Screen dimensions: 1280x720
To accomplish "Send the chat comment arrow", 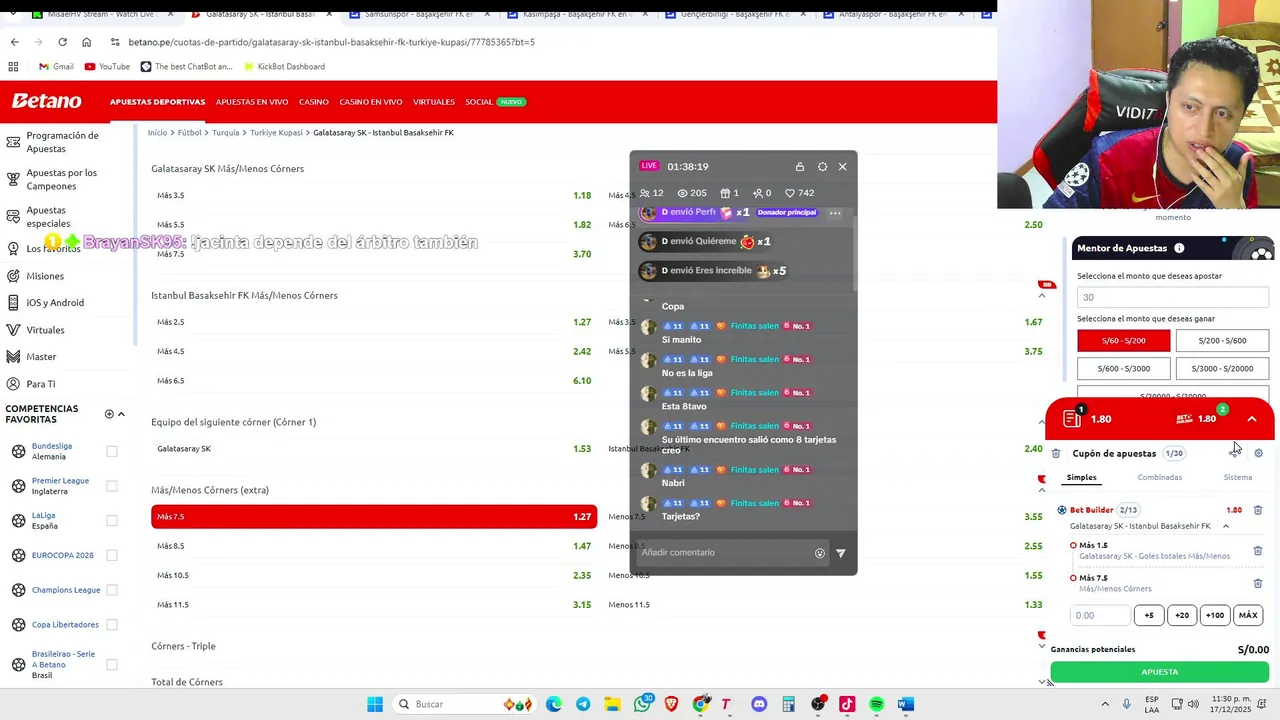I will (841, 553).
